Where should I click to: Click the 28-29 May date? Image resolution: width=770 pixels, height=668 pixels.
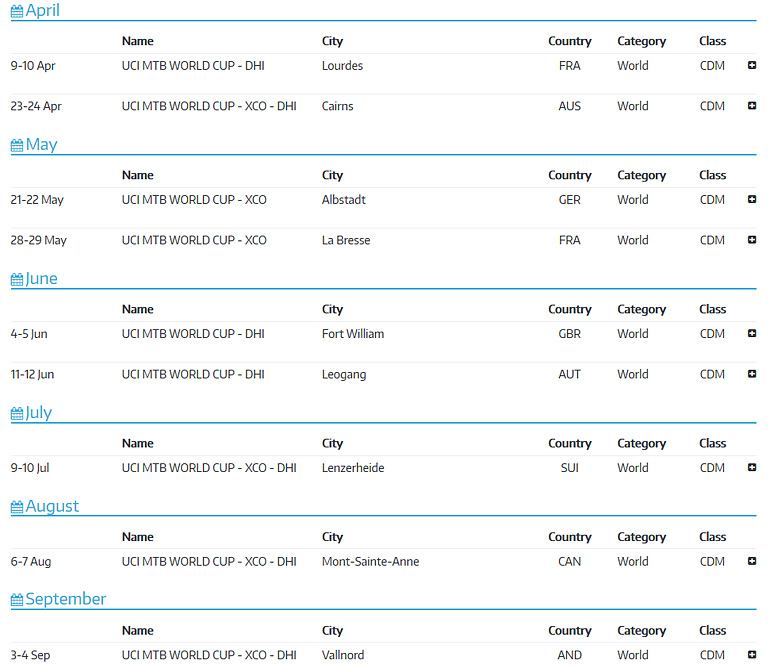(38, 240)
